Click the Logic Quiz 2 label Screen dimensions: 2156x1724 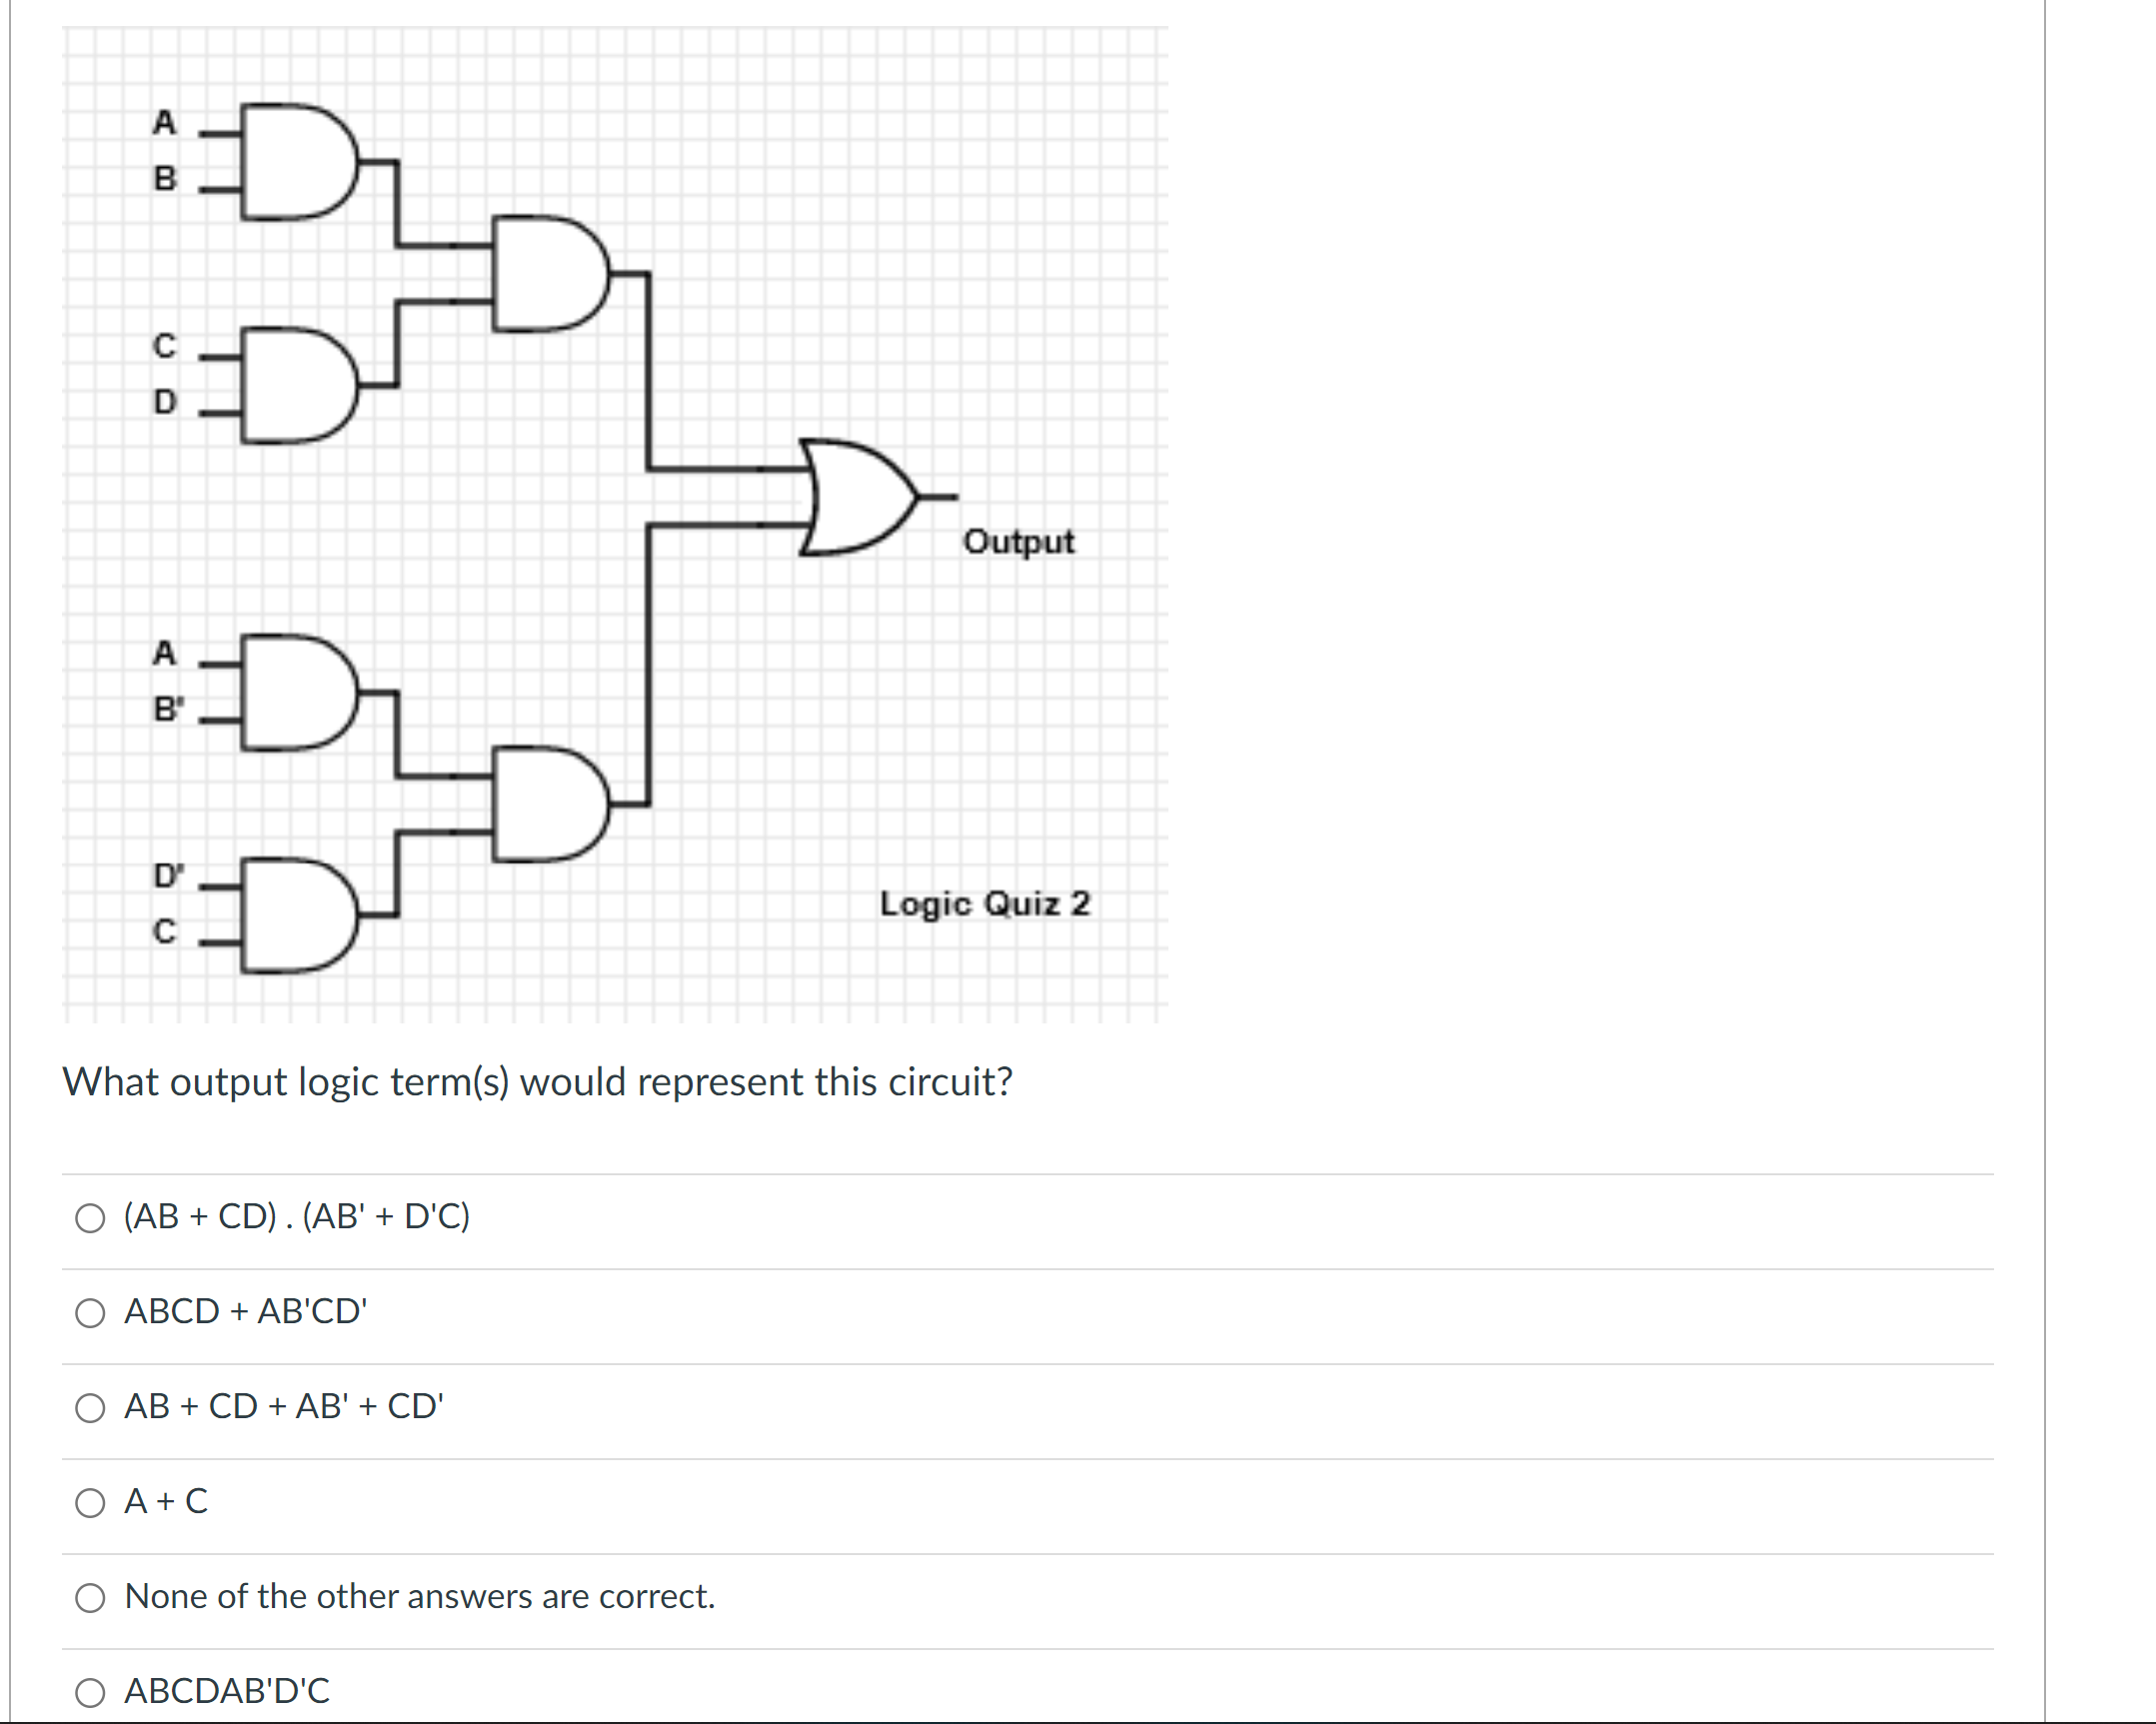[985, 904]
